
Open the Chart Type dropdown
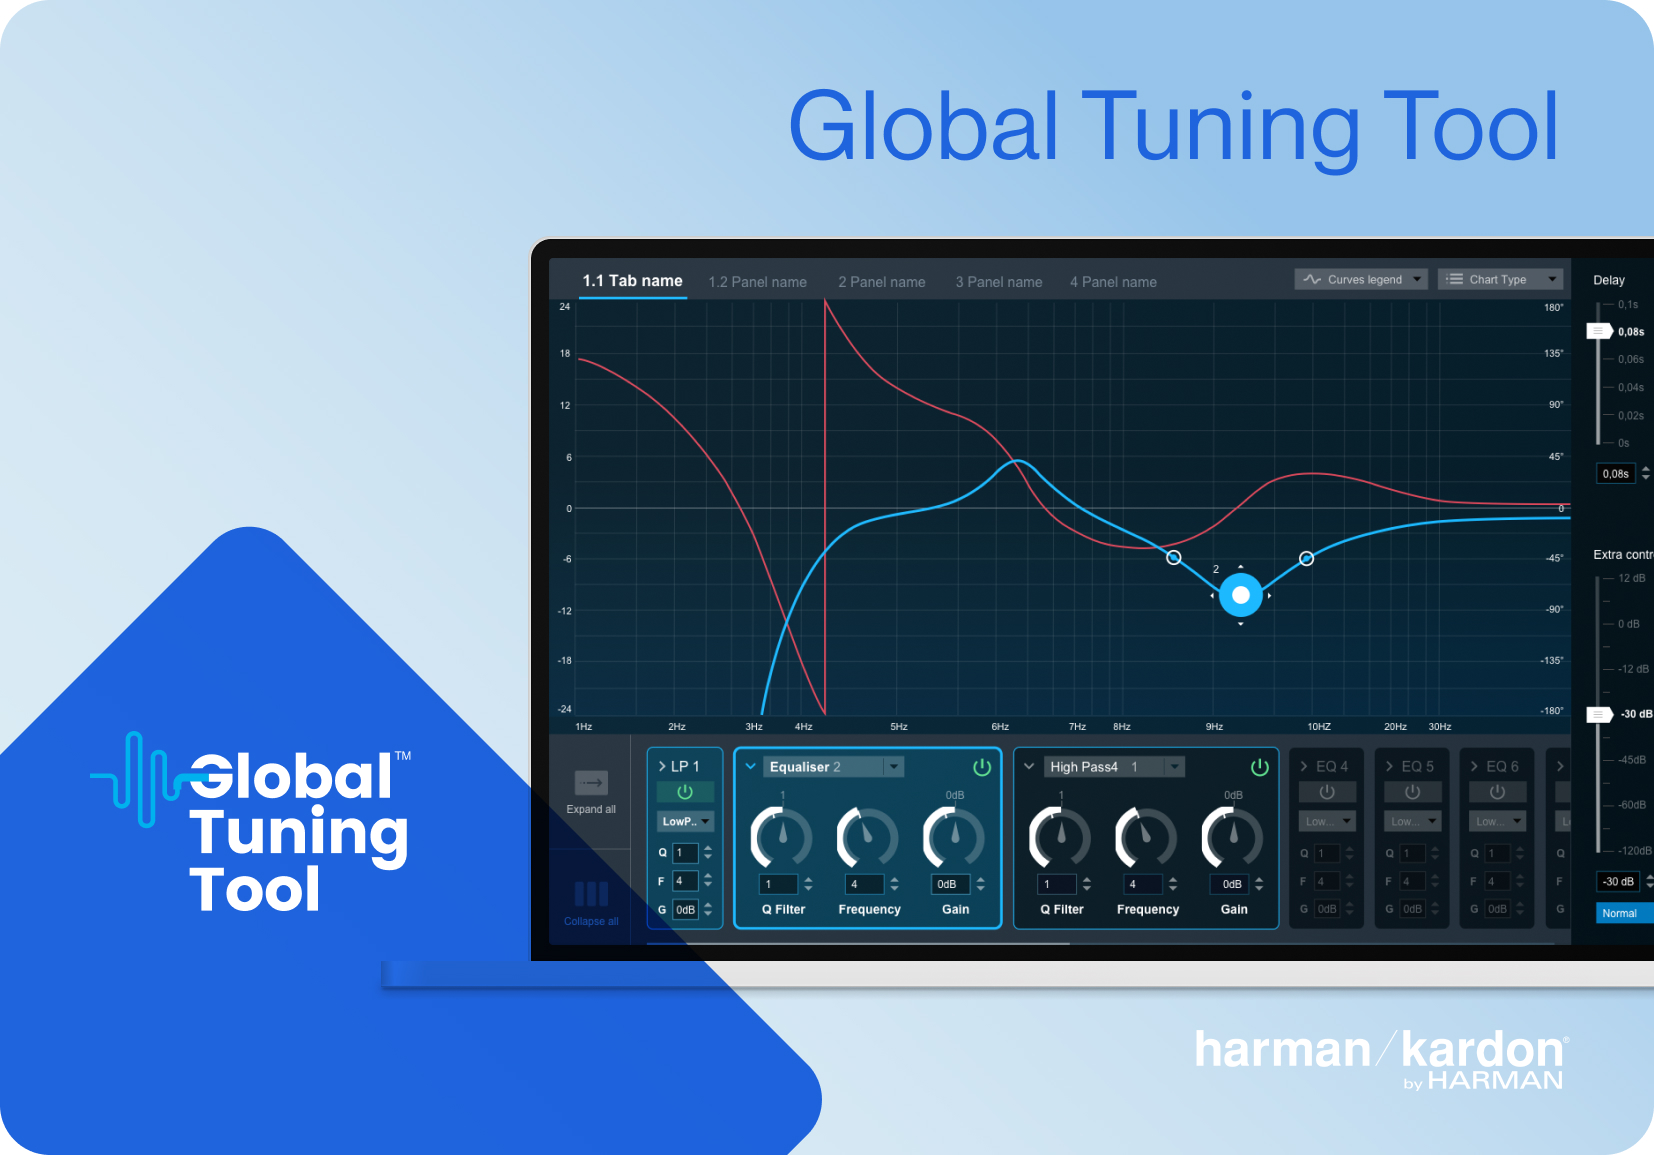(1500, 280)
